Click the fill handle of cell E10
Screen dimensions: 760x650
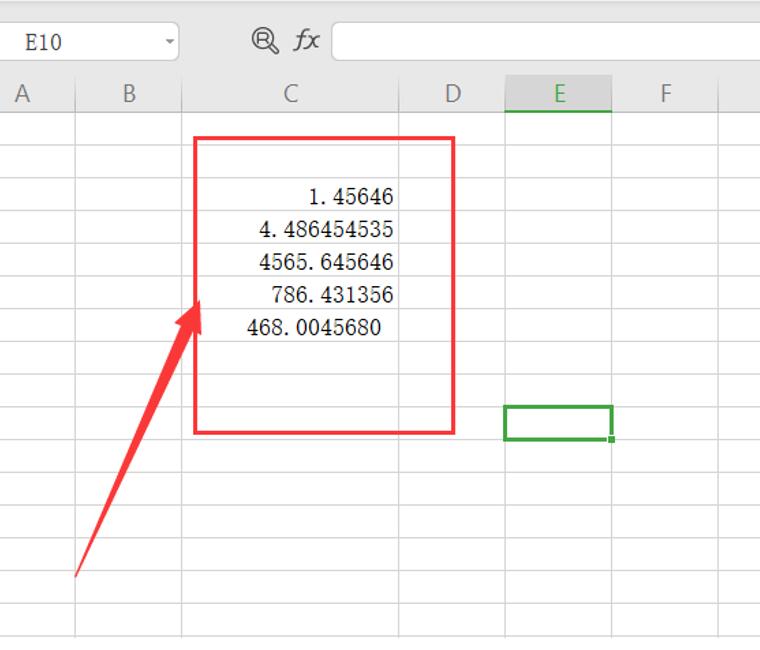click(611, 439)
